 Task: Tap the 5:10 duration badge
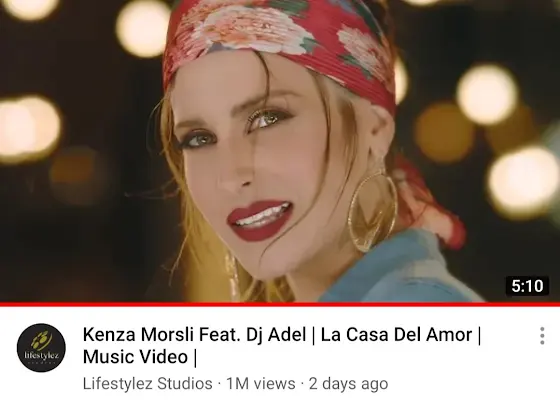click(x=527, y=286)
